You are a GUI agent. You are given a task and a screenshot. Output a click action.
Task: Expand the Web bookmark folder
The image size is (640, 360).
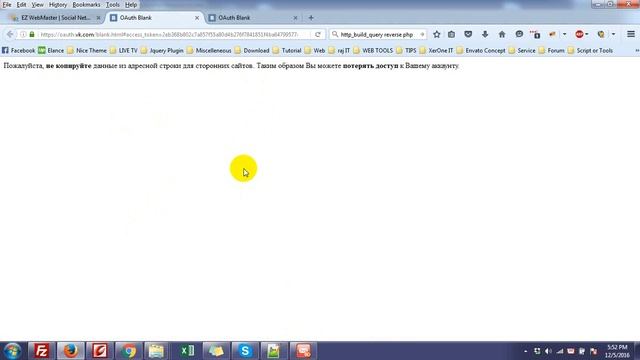[x=315, y=51]
